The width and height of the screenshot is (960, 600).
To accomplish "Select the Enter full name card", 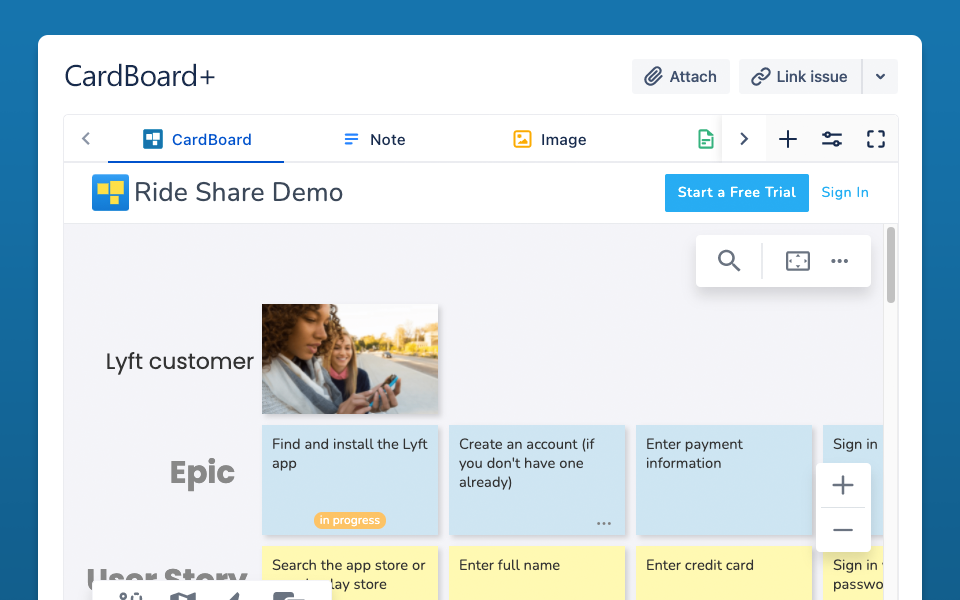I will coord(537,573).
